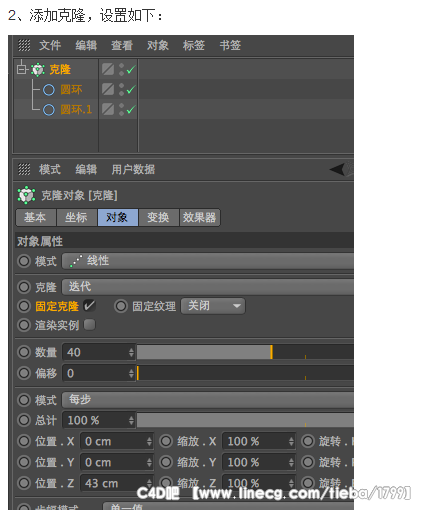Open the 模式 每步 dropdown
This screenshot has height=510, width=437.
point(208,399)
